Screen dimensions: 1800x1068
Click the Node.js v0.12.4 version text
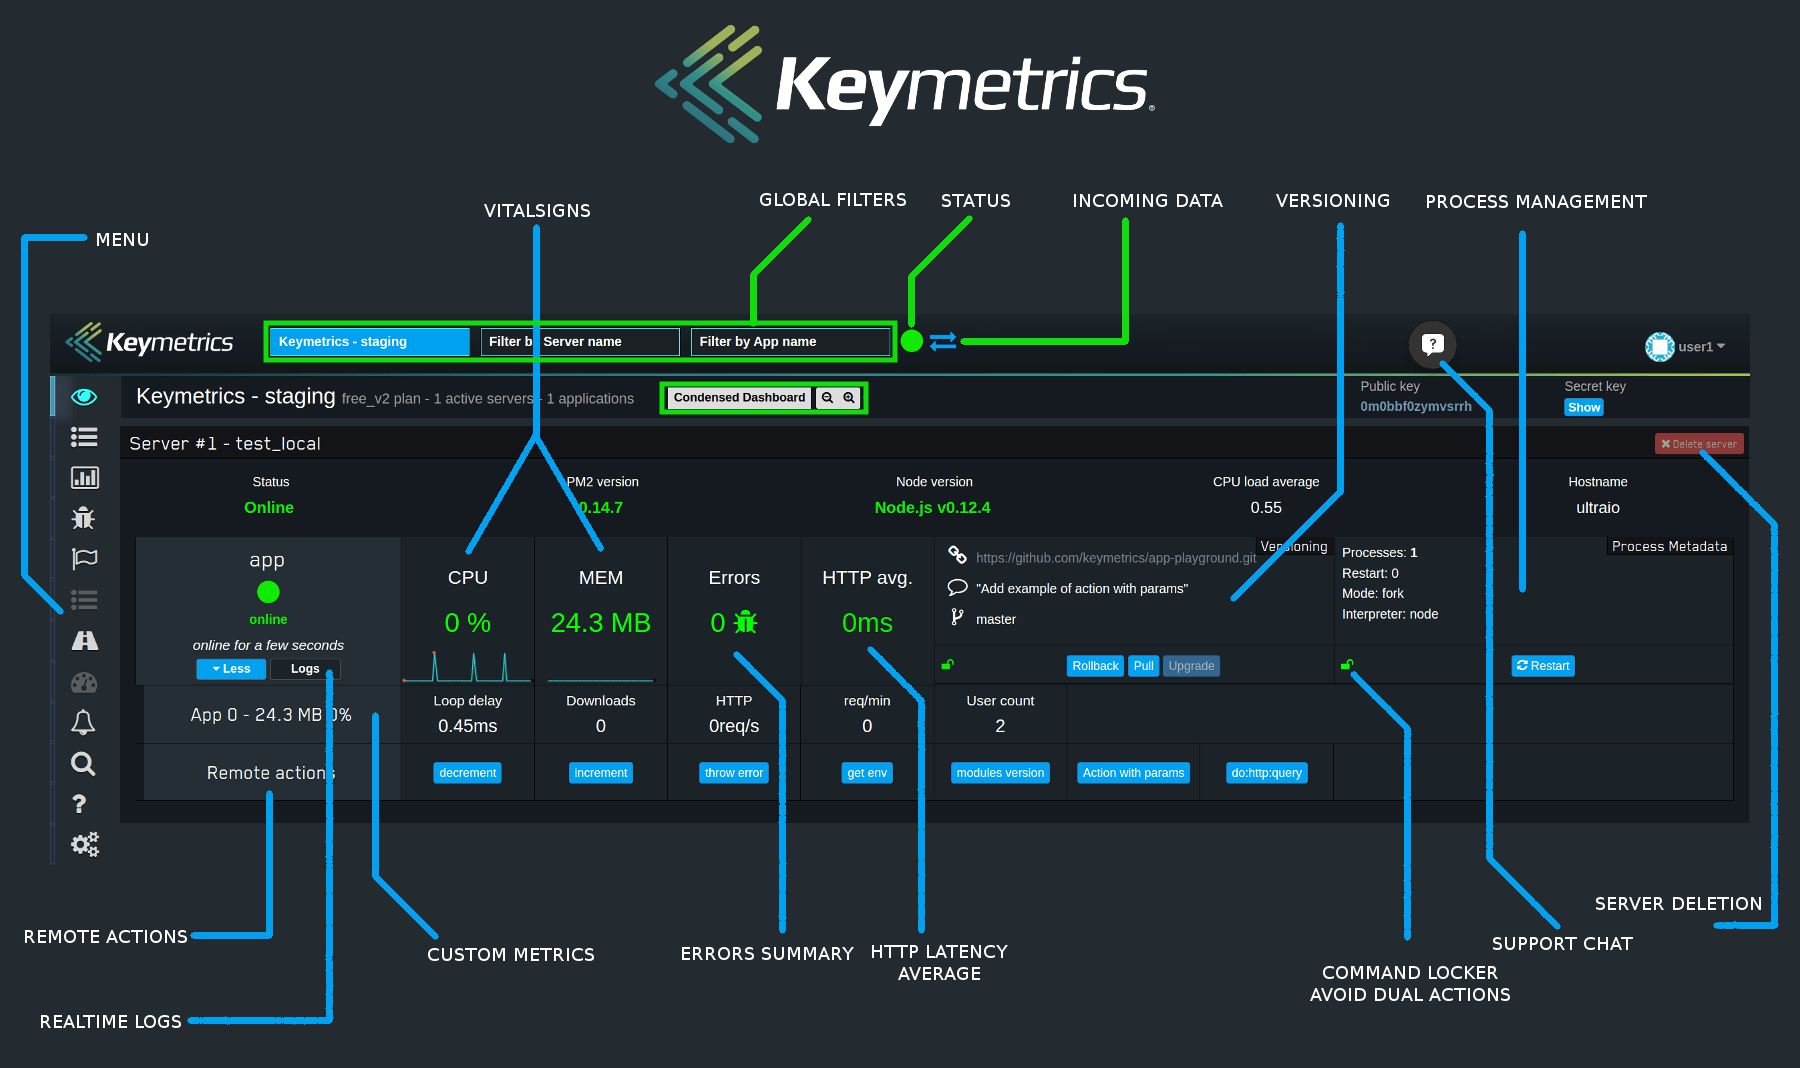coord(932,508)
